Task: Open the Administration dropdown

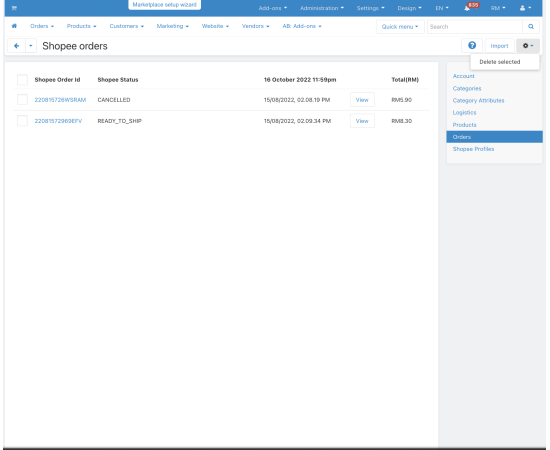Action: (x=322, y=8)
